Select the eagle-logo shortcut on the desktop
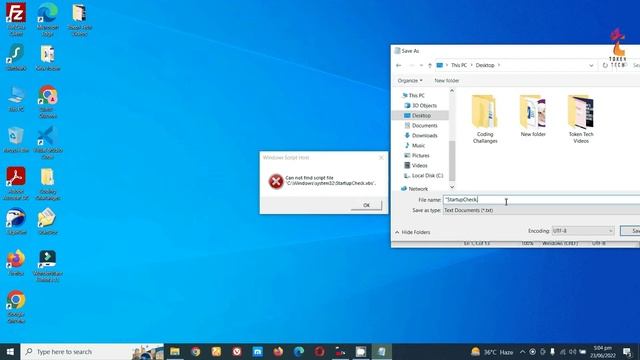The image size is (640, 360). click(x=16, y=221)
